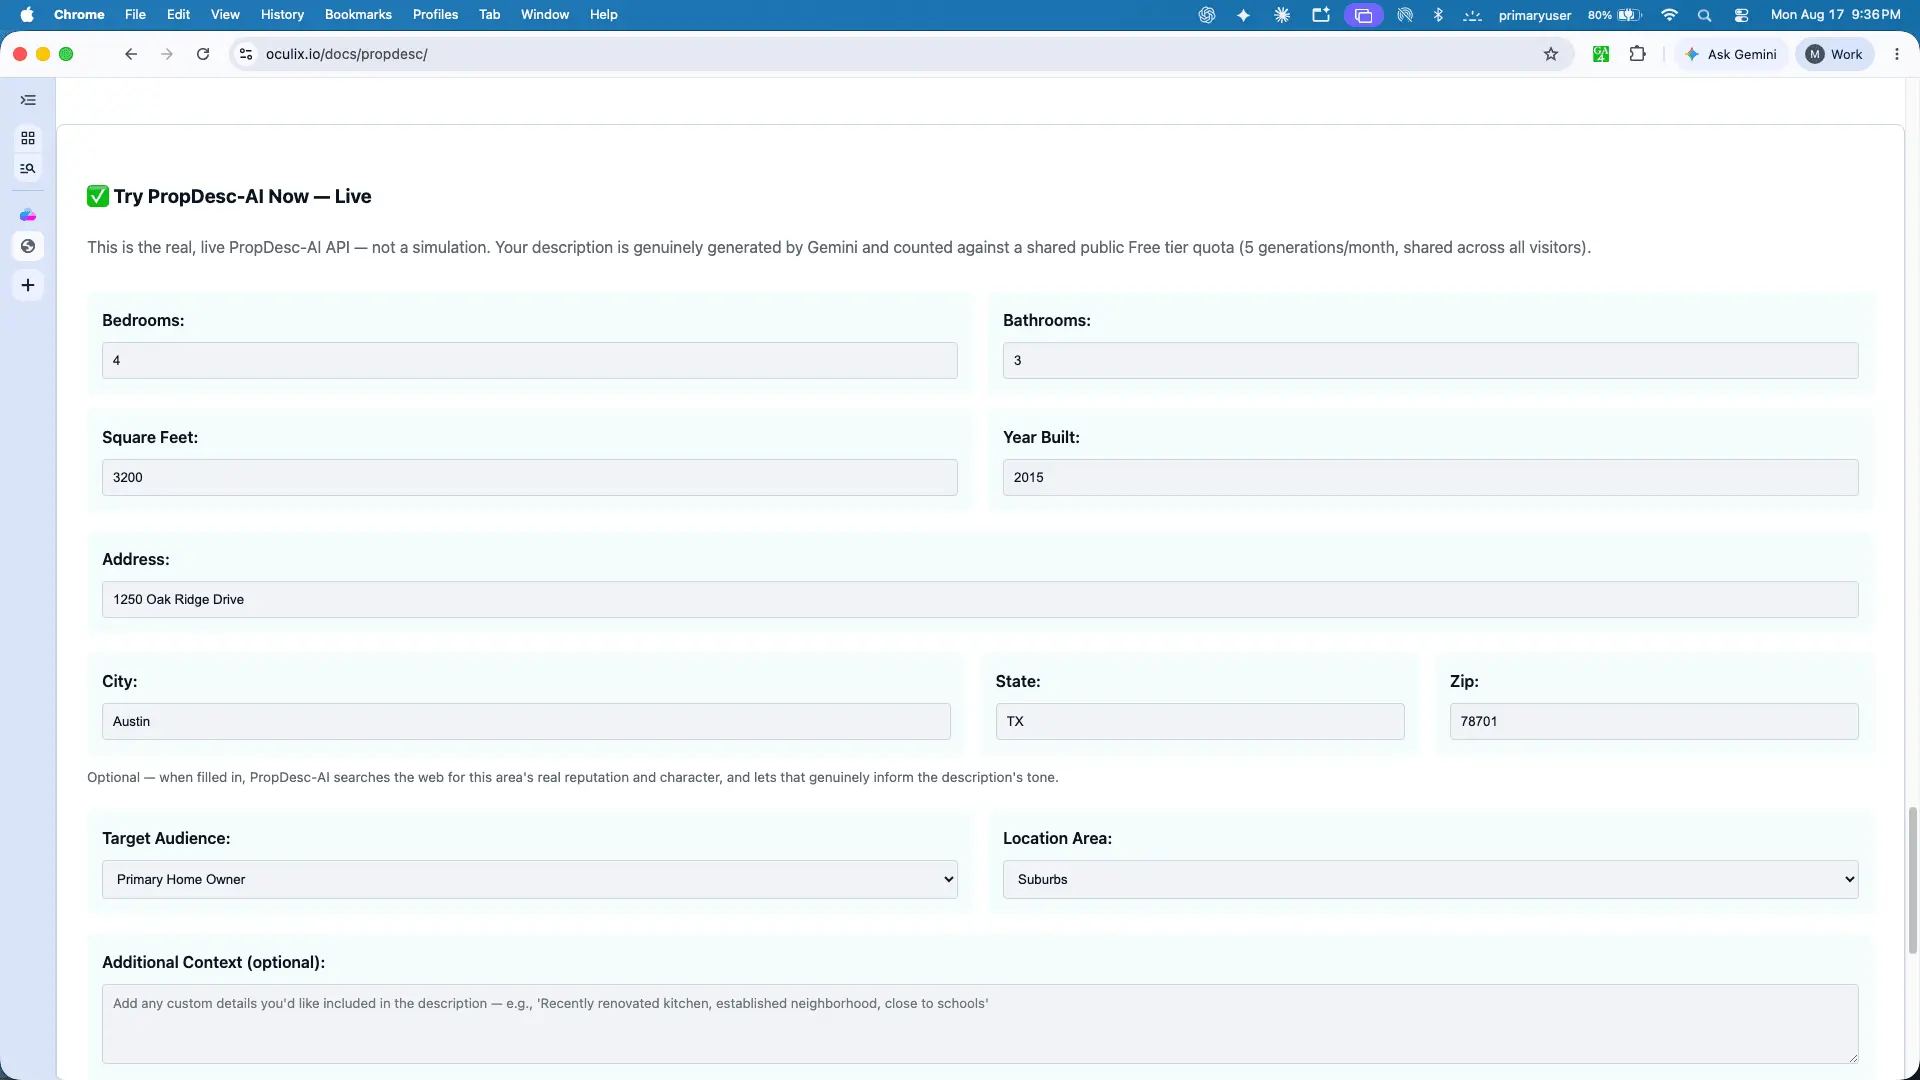Open site information icon in address bar

coord(246,54)
